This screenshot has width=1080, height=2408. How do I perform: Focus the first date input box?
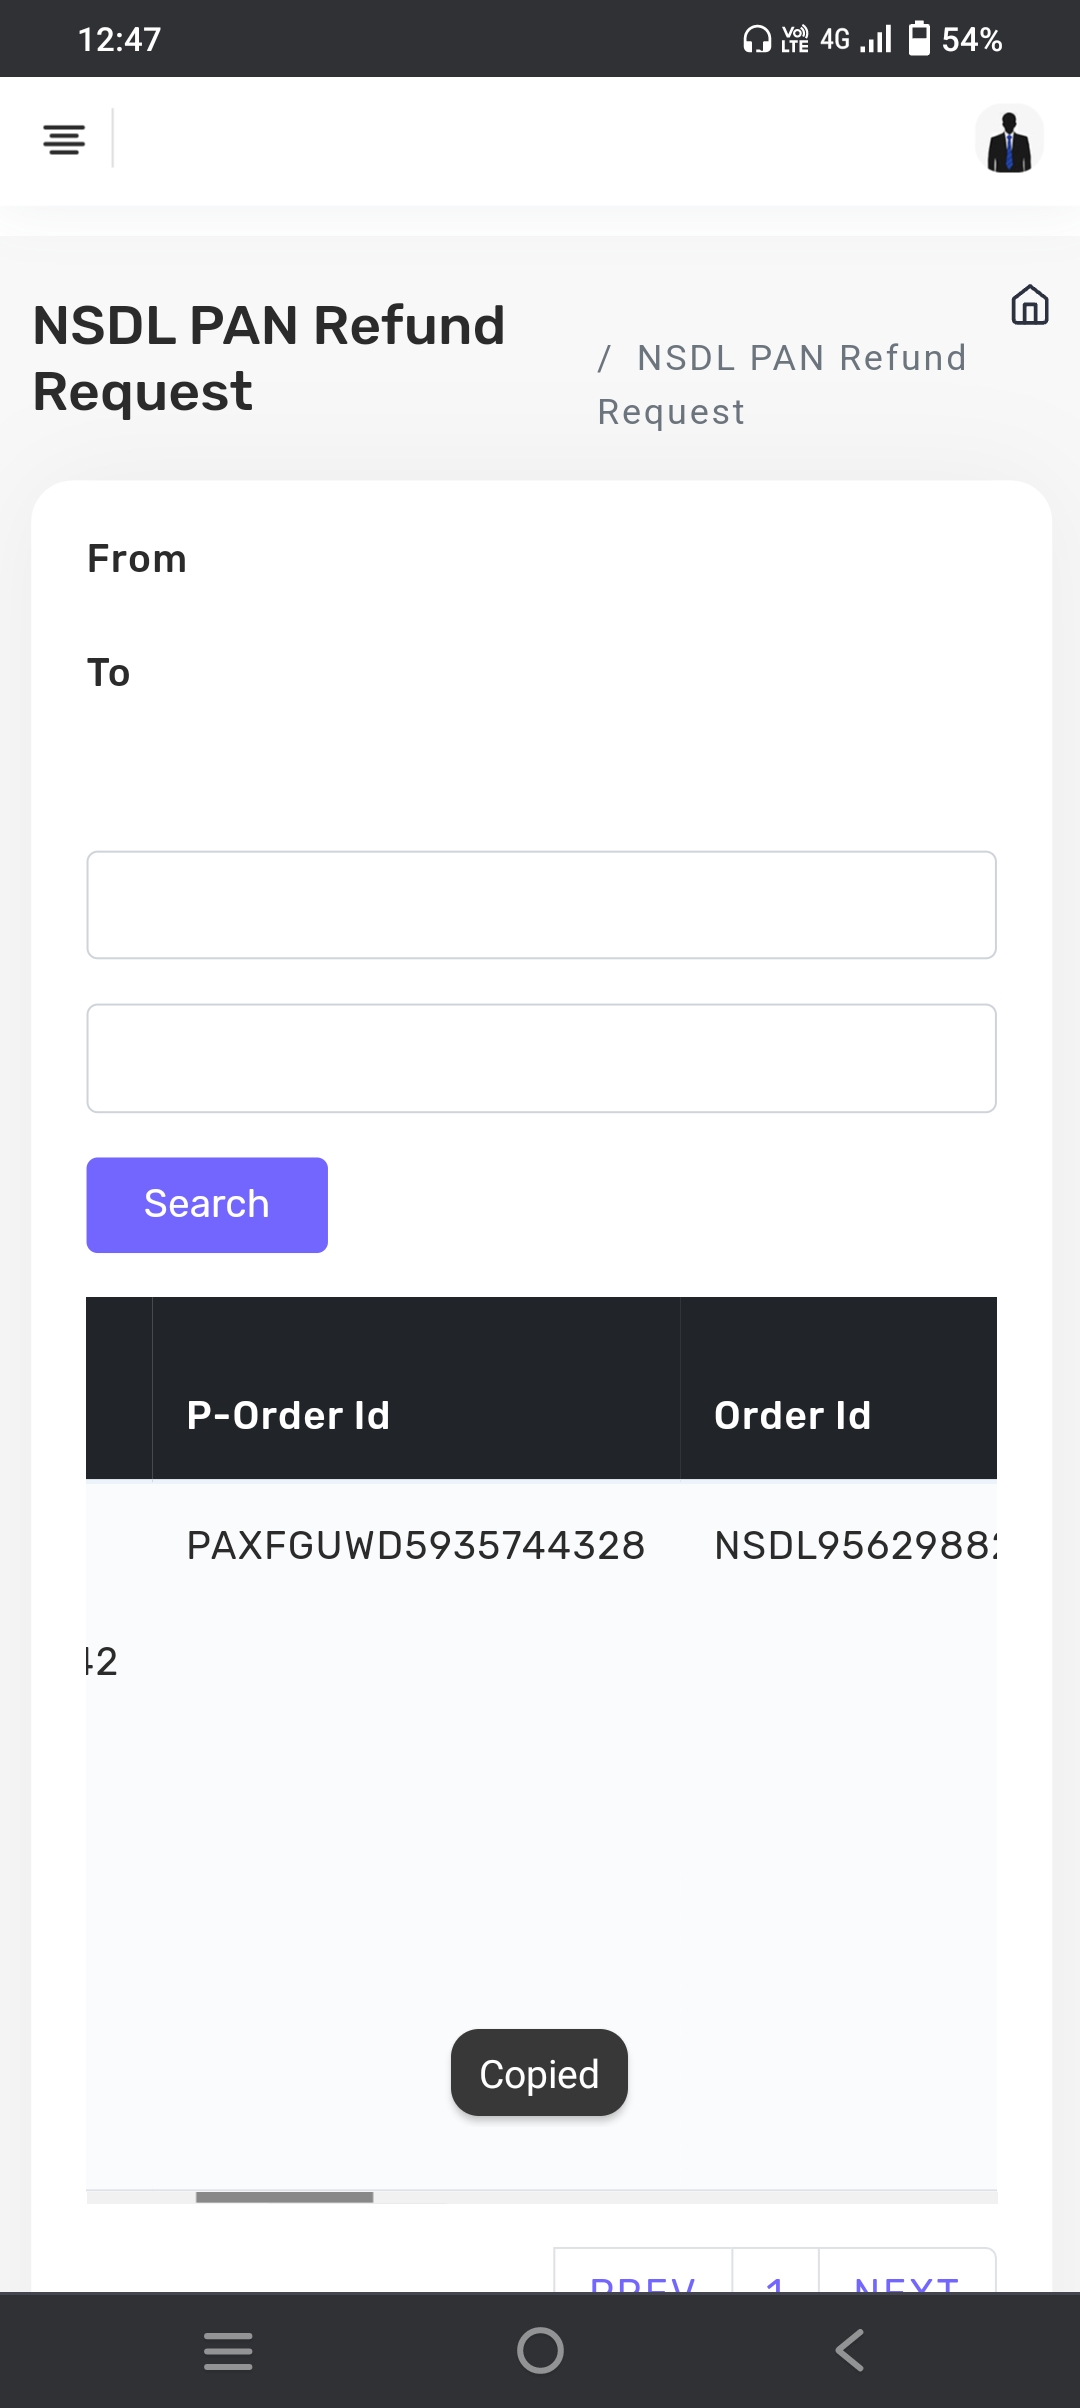pos(541,905)
